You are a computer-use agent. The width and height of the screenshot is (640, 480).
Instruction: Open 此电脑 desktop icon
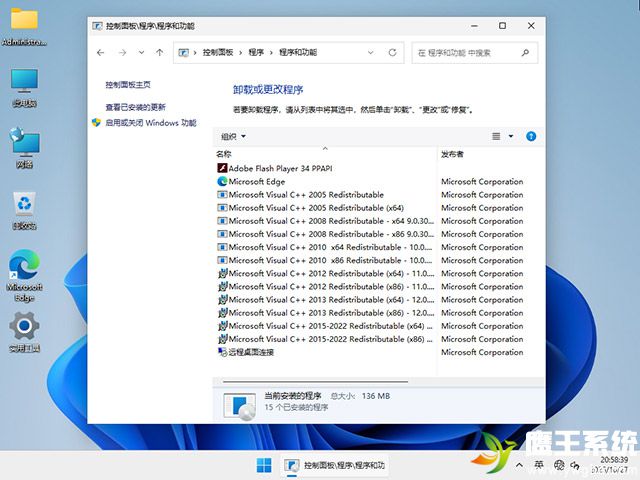tap(24, 87)
